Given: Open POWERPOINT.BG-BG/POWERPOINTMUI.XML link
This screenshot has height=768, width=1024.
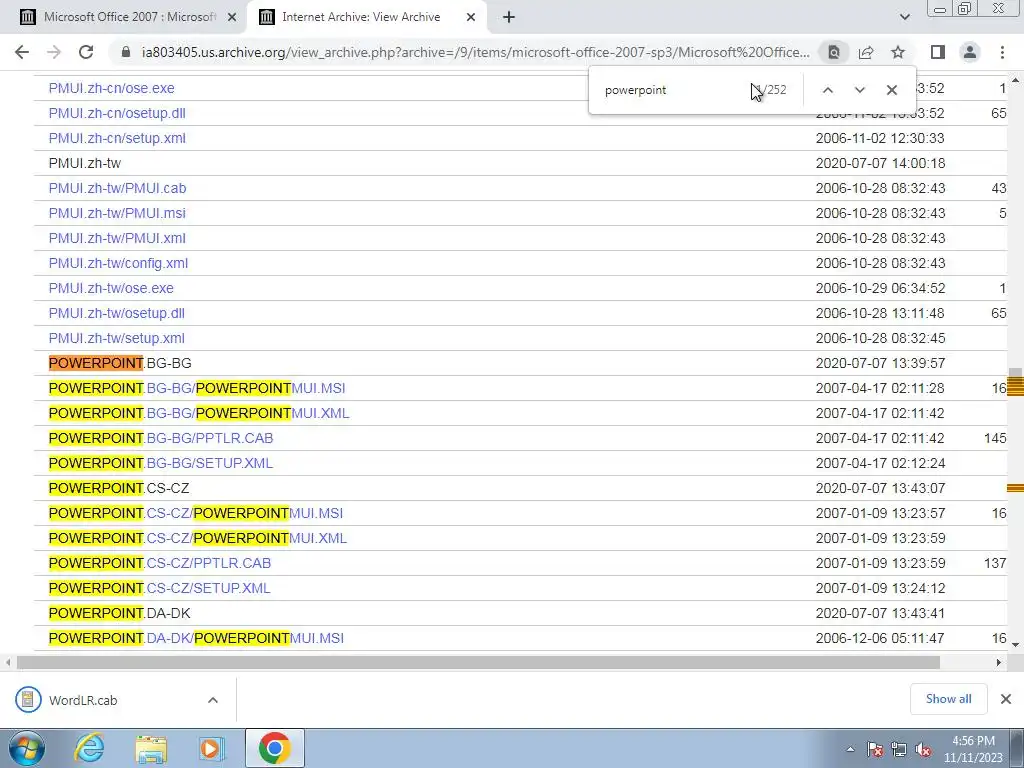Looking at the screenshot, I should coord(199,413).
